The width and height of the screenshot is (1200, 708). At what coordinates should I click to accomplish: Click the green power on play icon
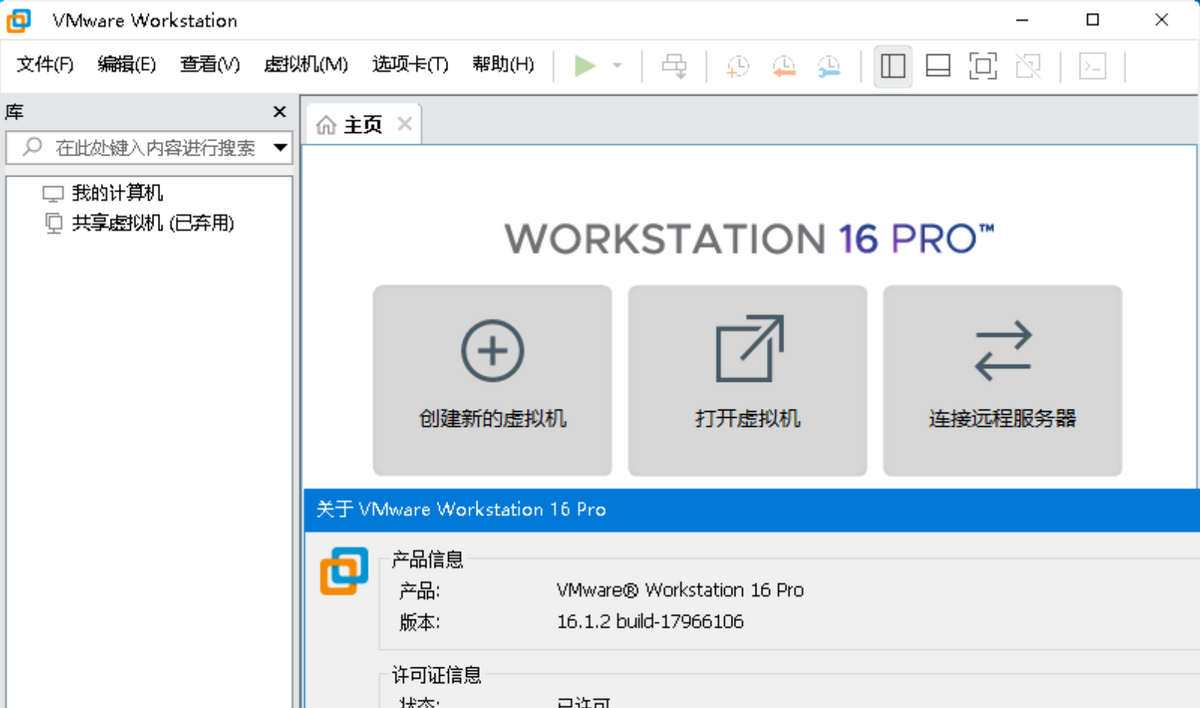585,66
